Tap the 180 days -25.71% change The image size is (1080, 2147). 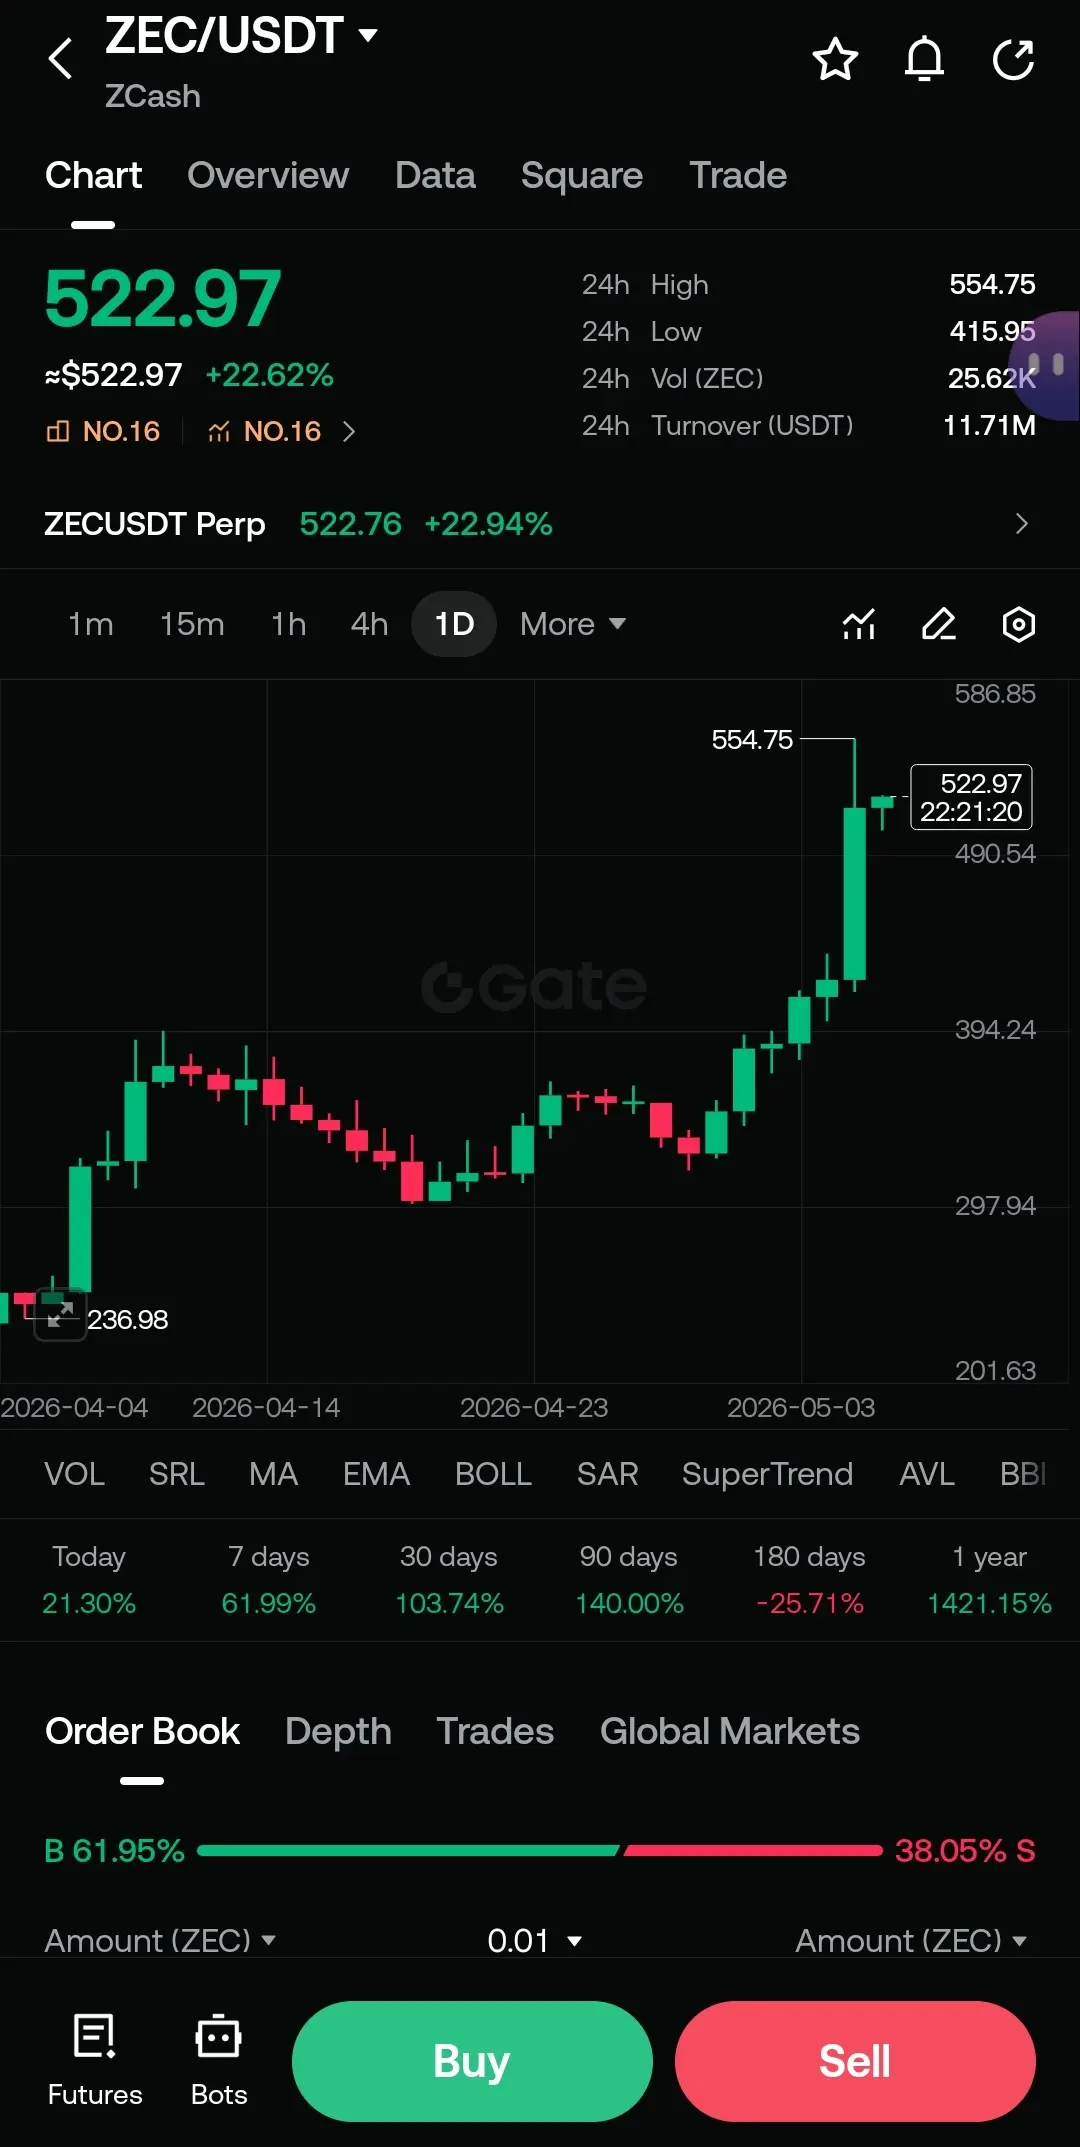point(809,1580)
